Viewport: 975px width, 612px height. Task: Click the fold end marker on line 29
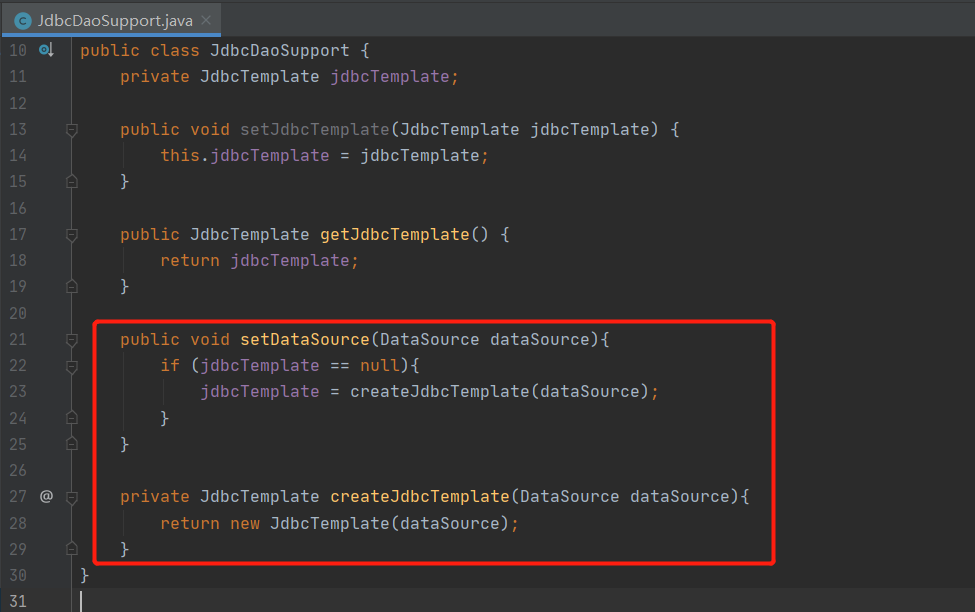[72, 549]
